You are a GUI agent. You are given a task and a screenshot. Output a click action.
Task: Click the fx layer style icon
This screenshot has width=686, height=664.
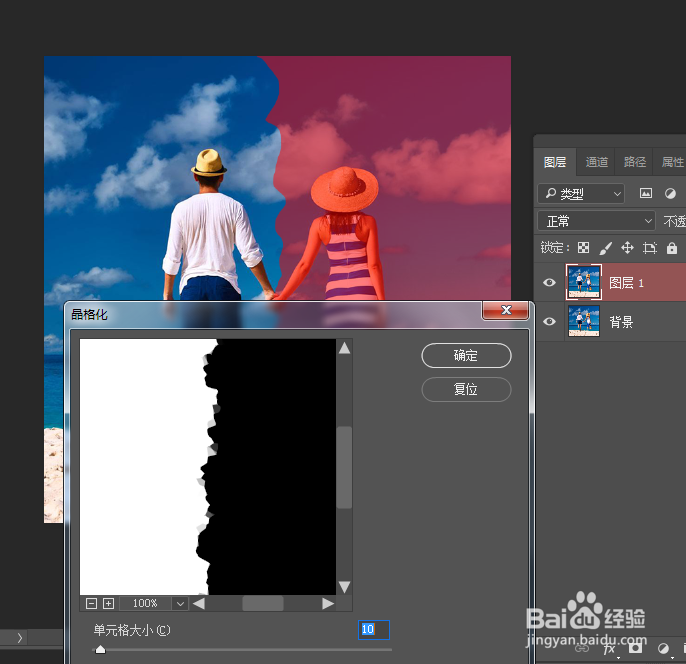[x=609, y=648]
